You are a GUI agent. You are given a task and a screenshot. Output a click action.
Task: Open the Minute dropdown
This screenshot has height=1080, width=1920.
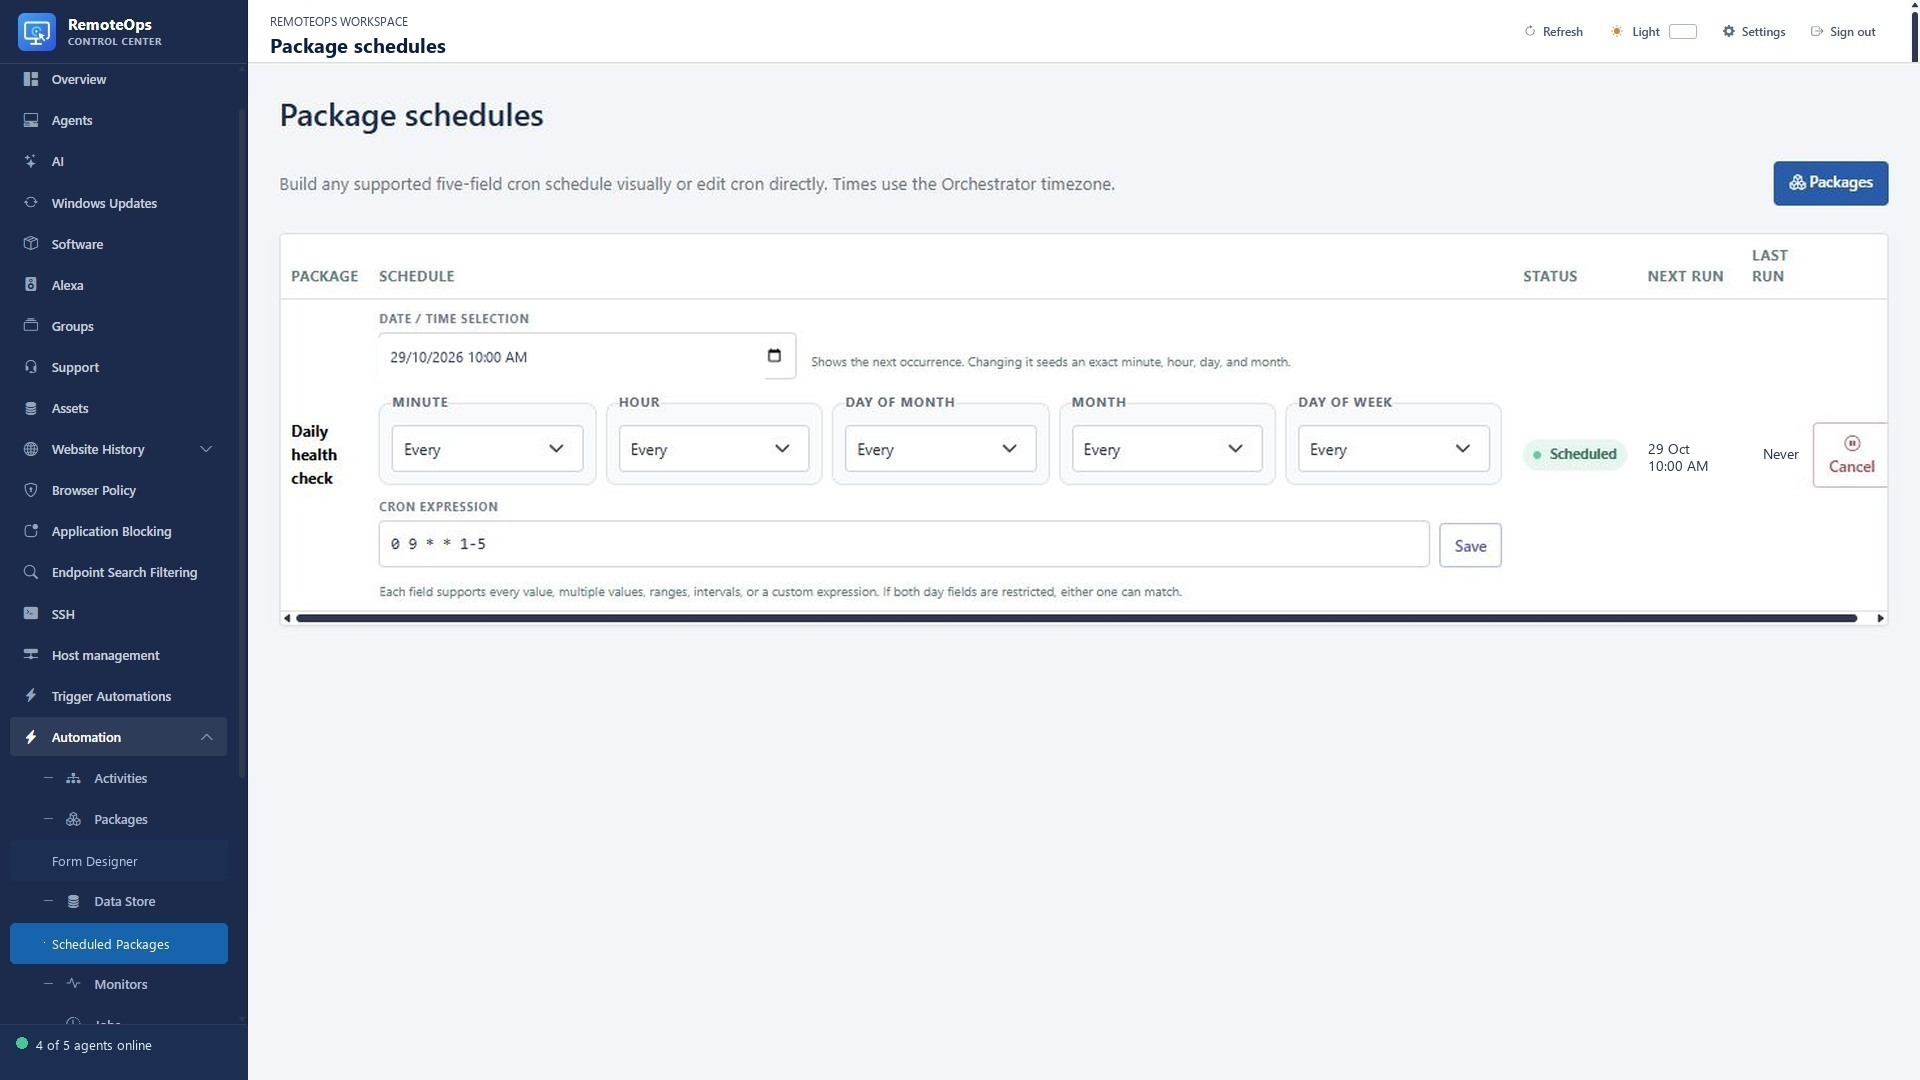(x=487, y=449)
